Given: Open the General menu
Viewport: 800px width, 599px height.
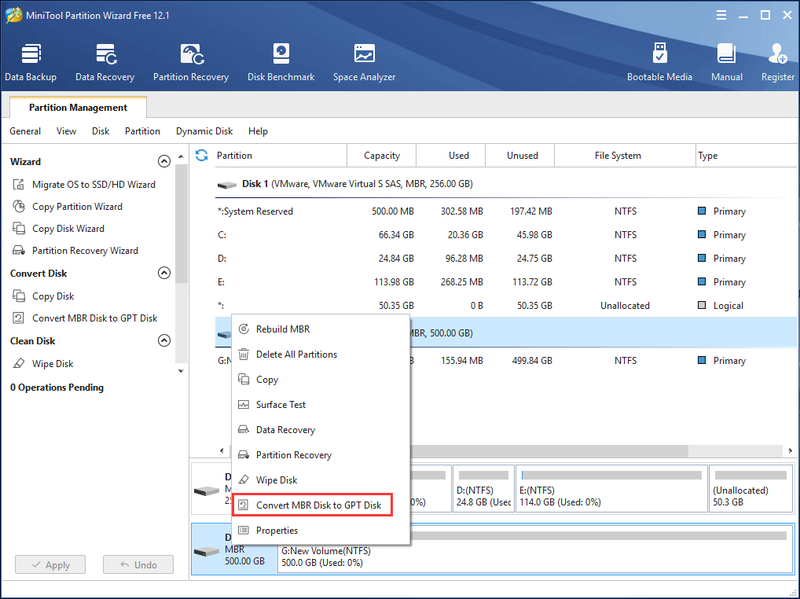Looking at the screenshot, I should click(x=25, y=131).
